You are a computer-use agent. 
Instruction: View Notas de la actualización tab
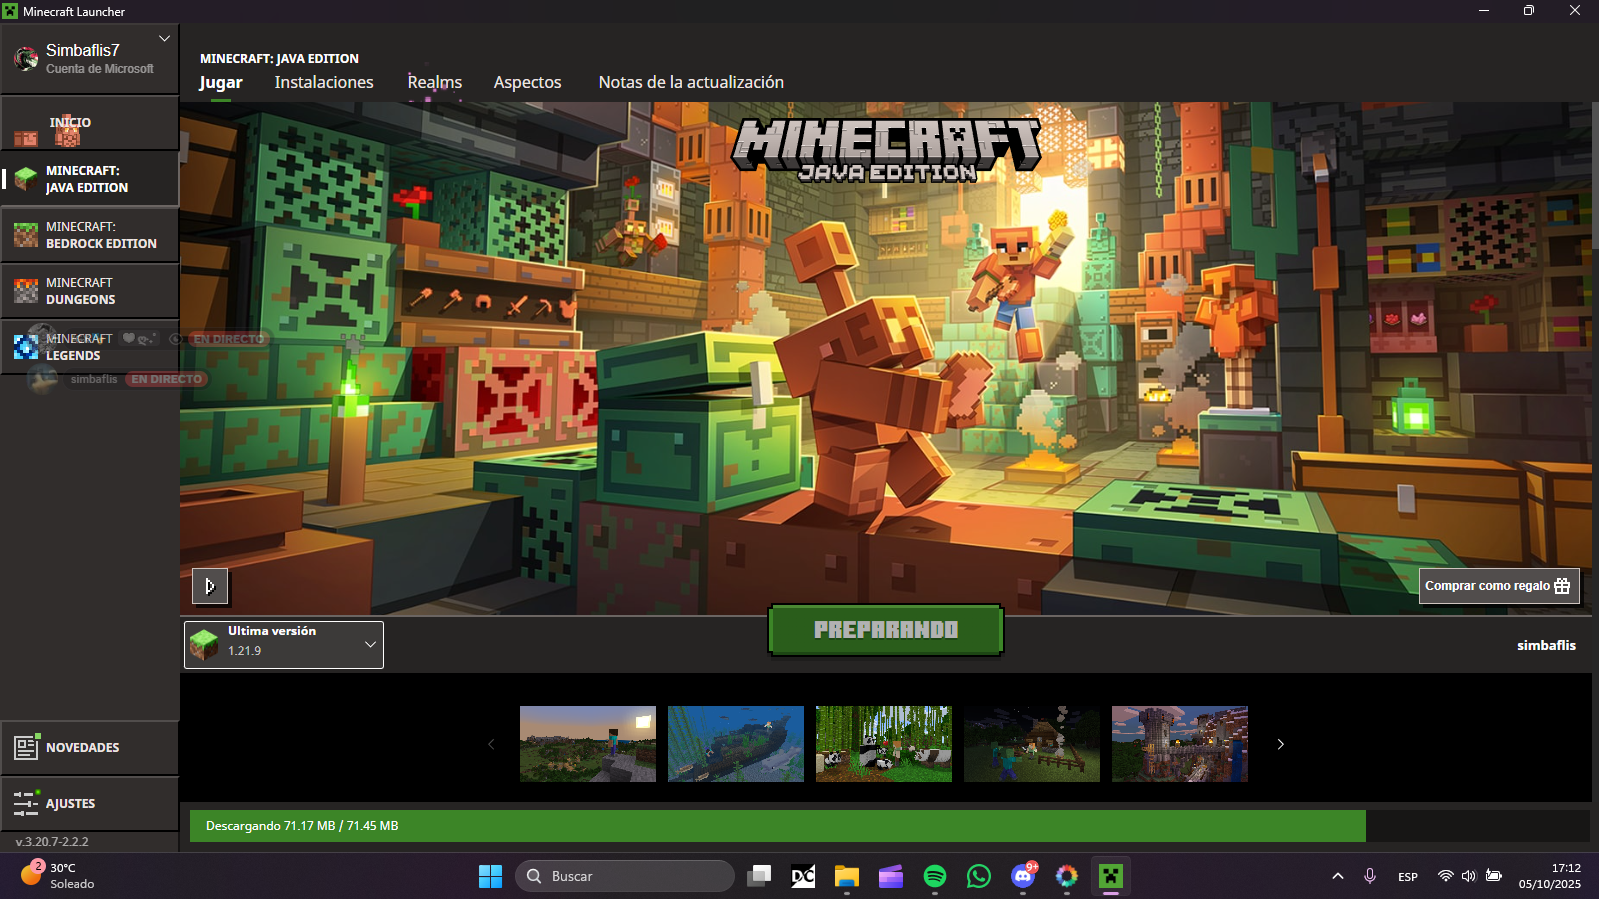691,83
